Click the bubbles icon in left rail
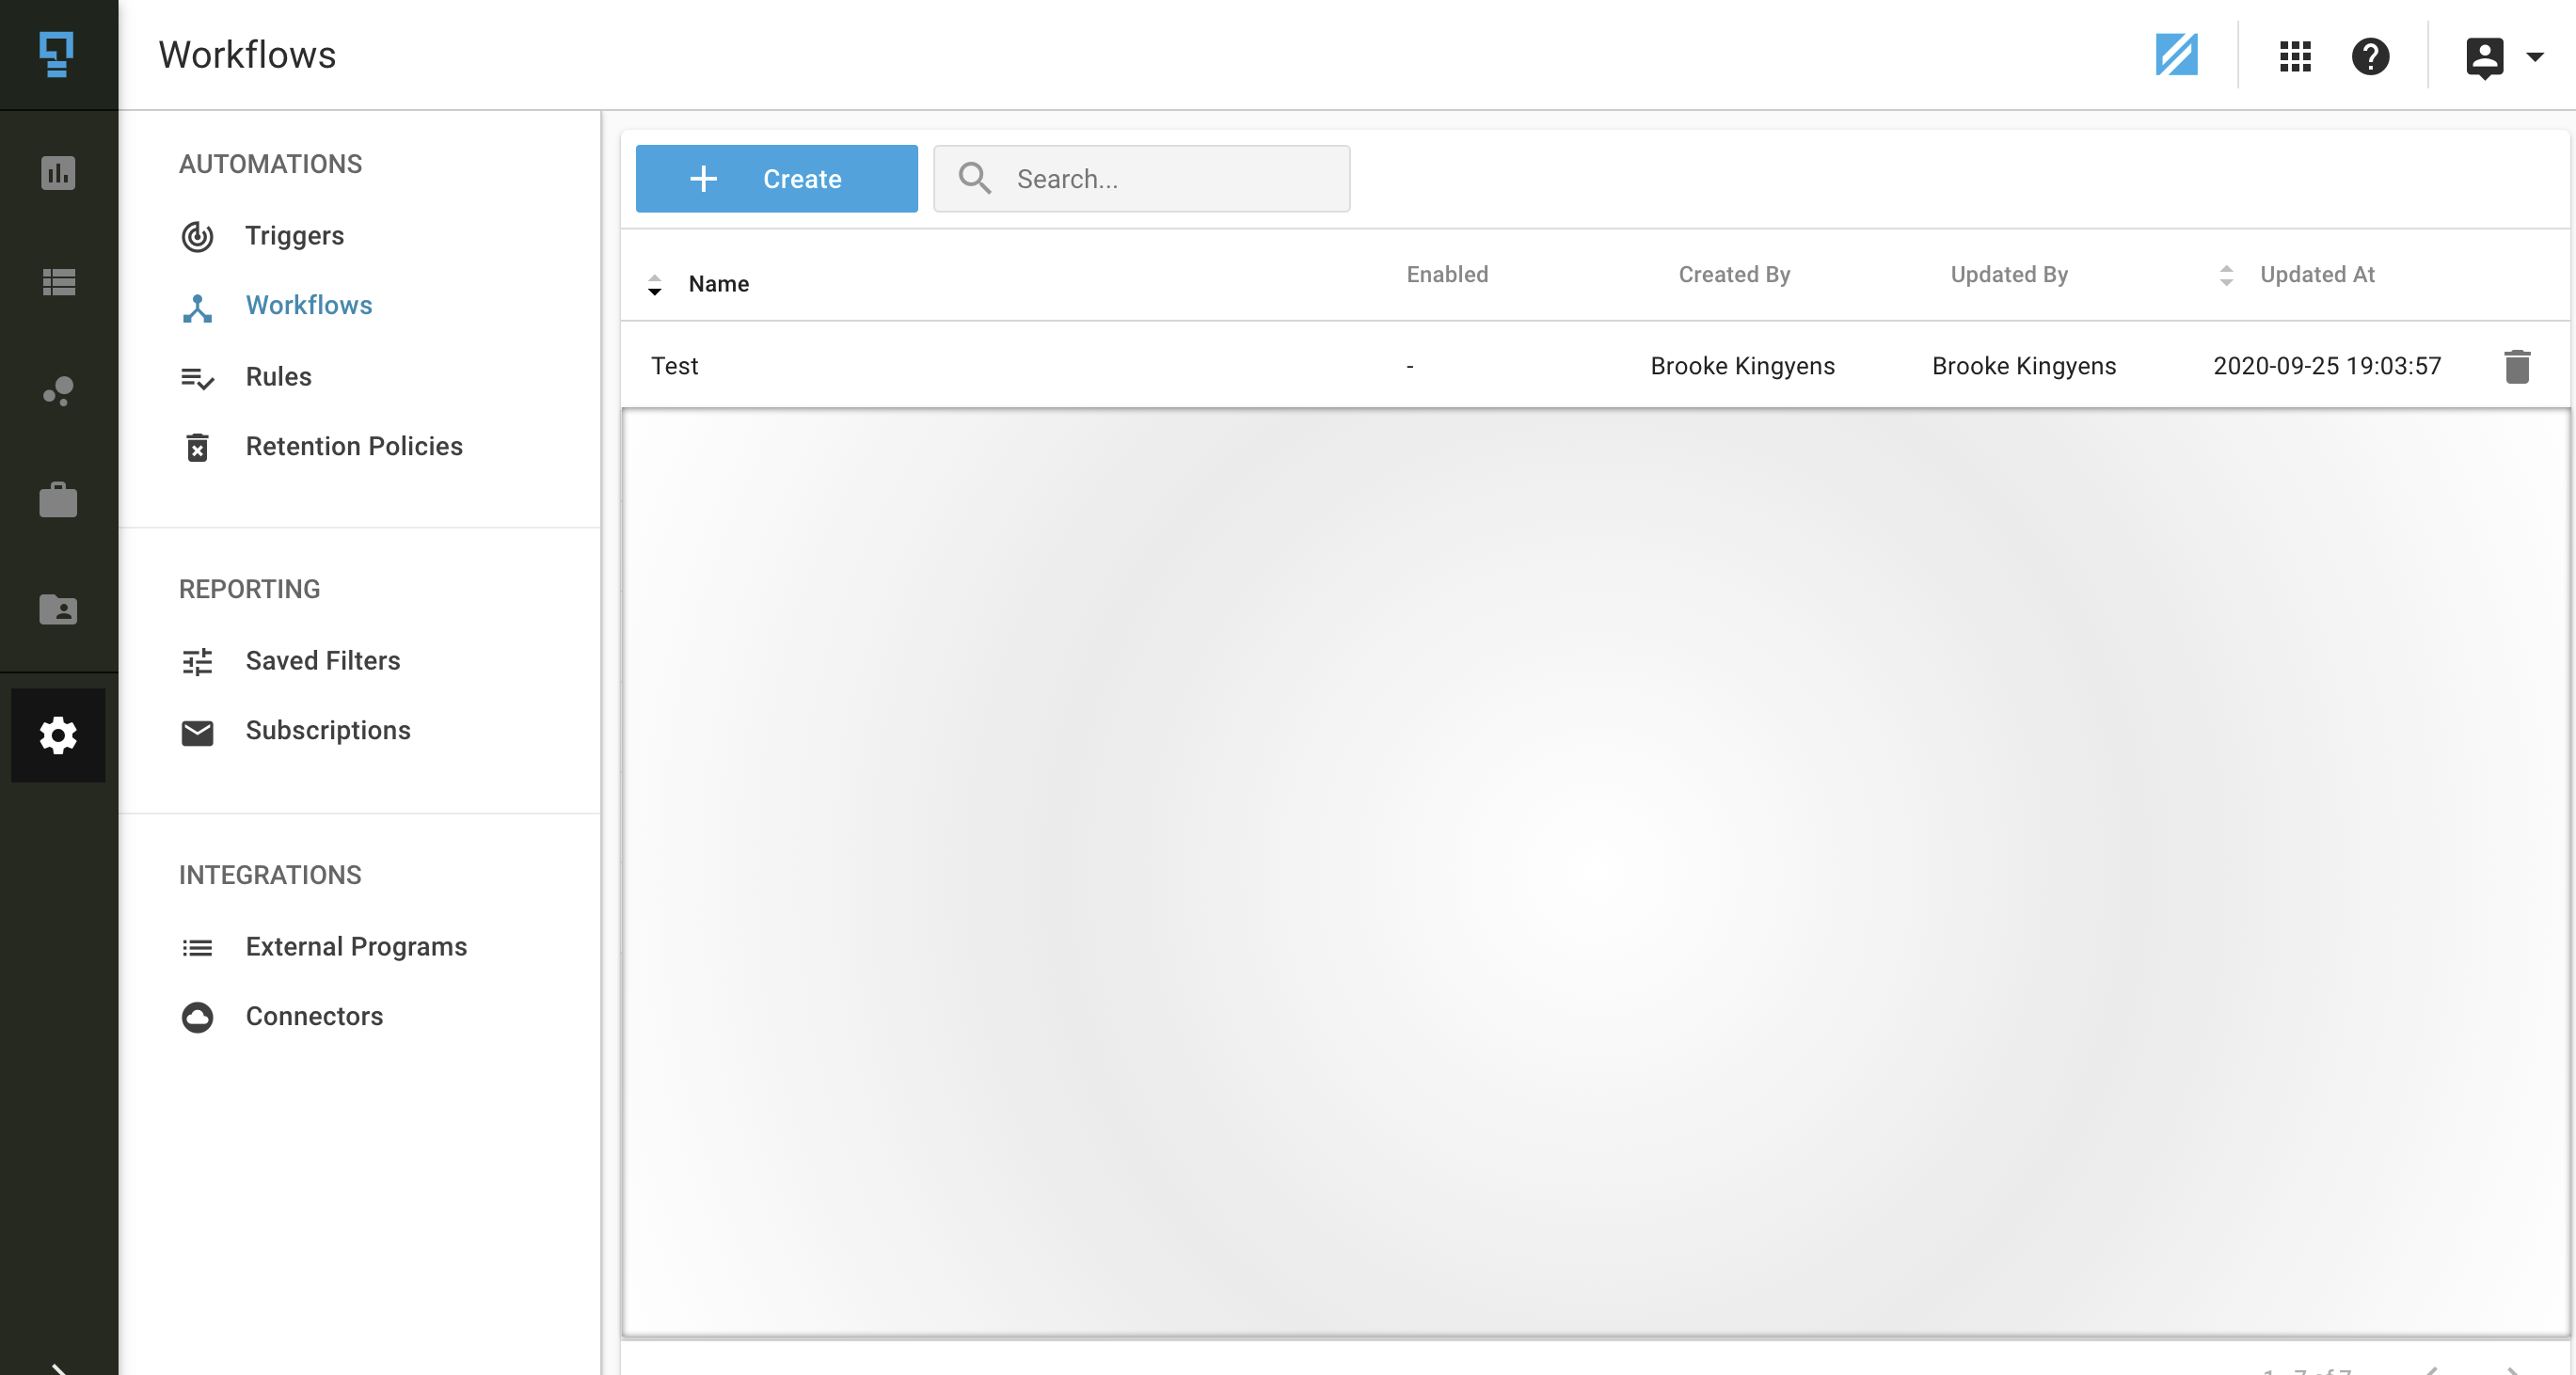The image size is (2576, 1375). 58,390
